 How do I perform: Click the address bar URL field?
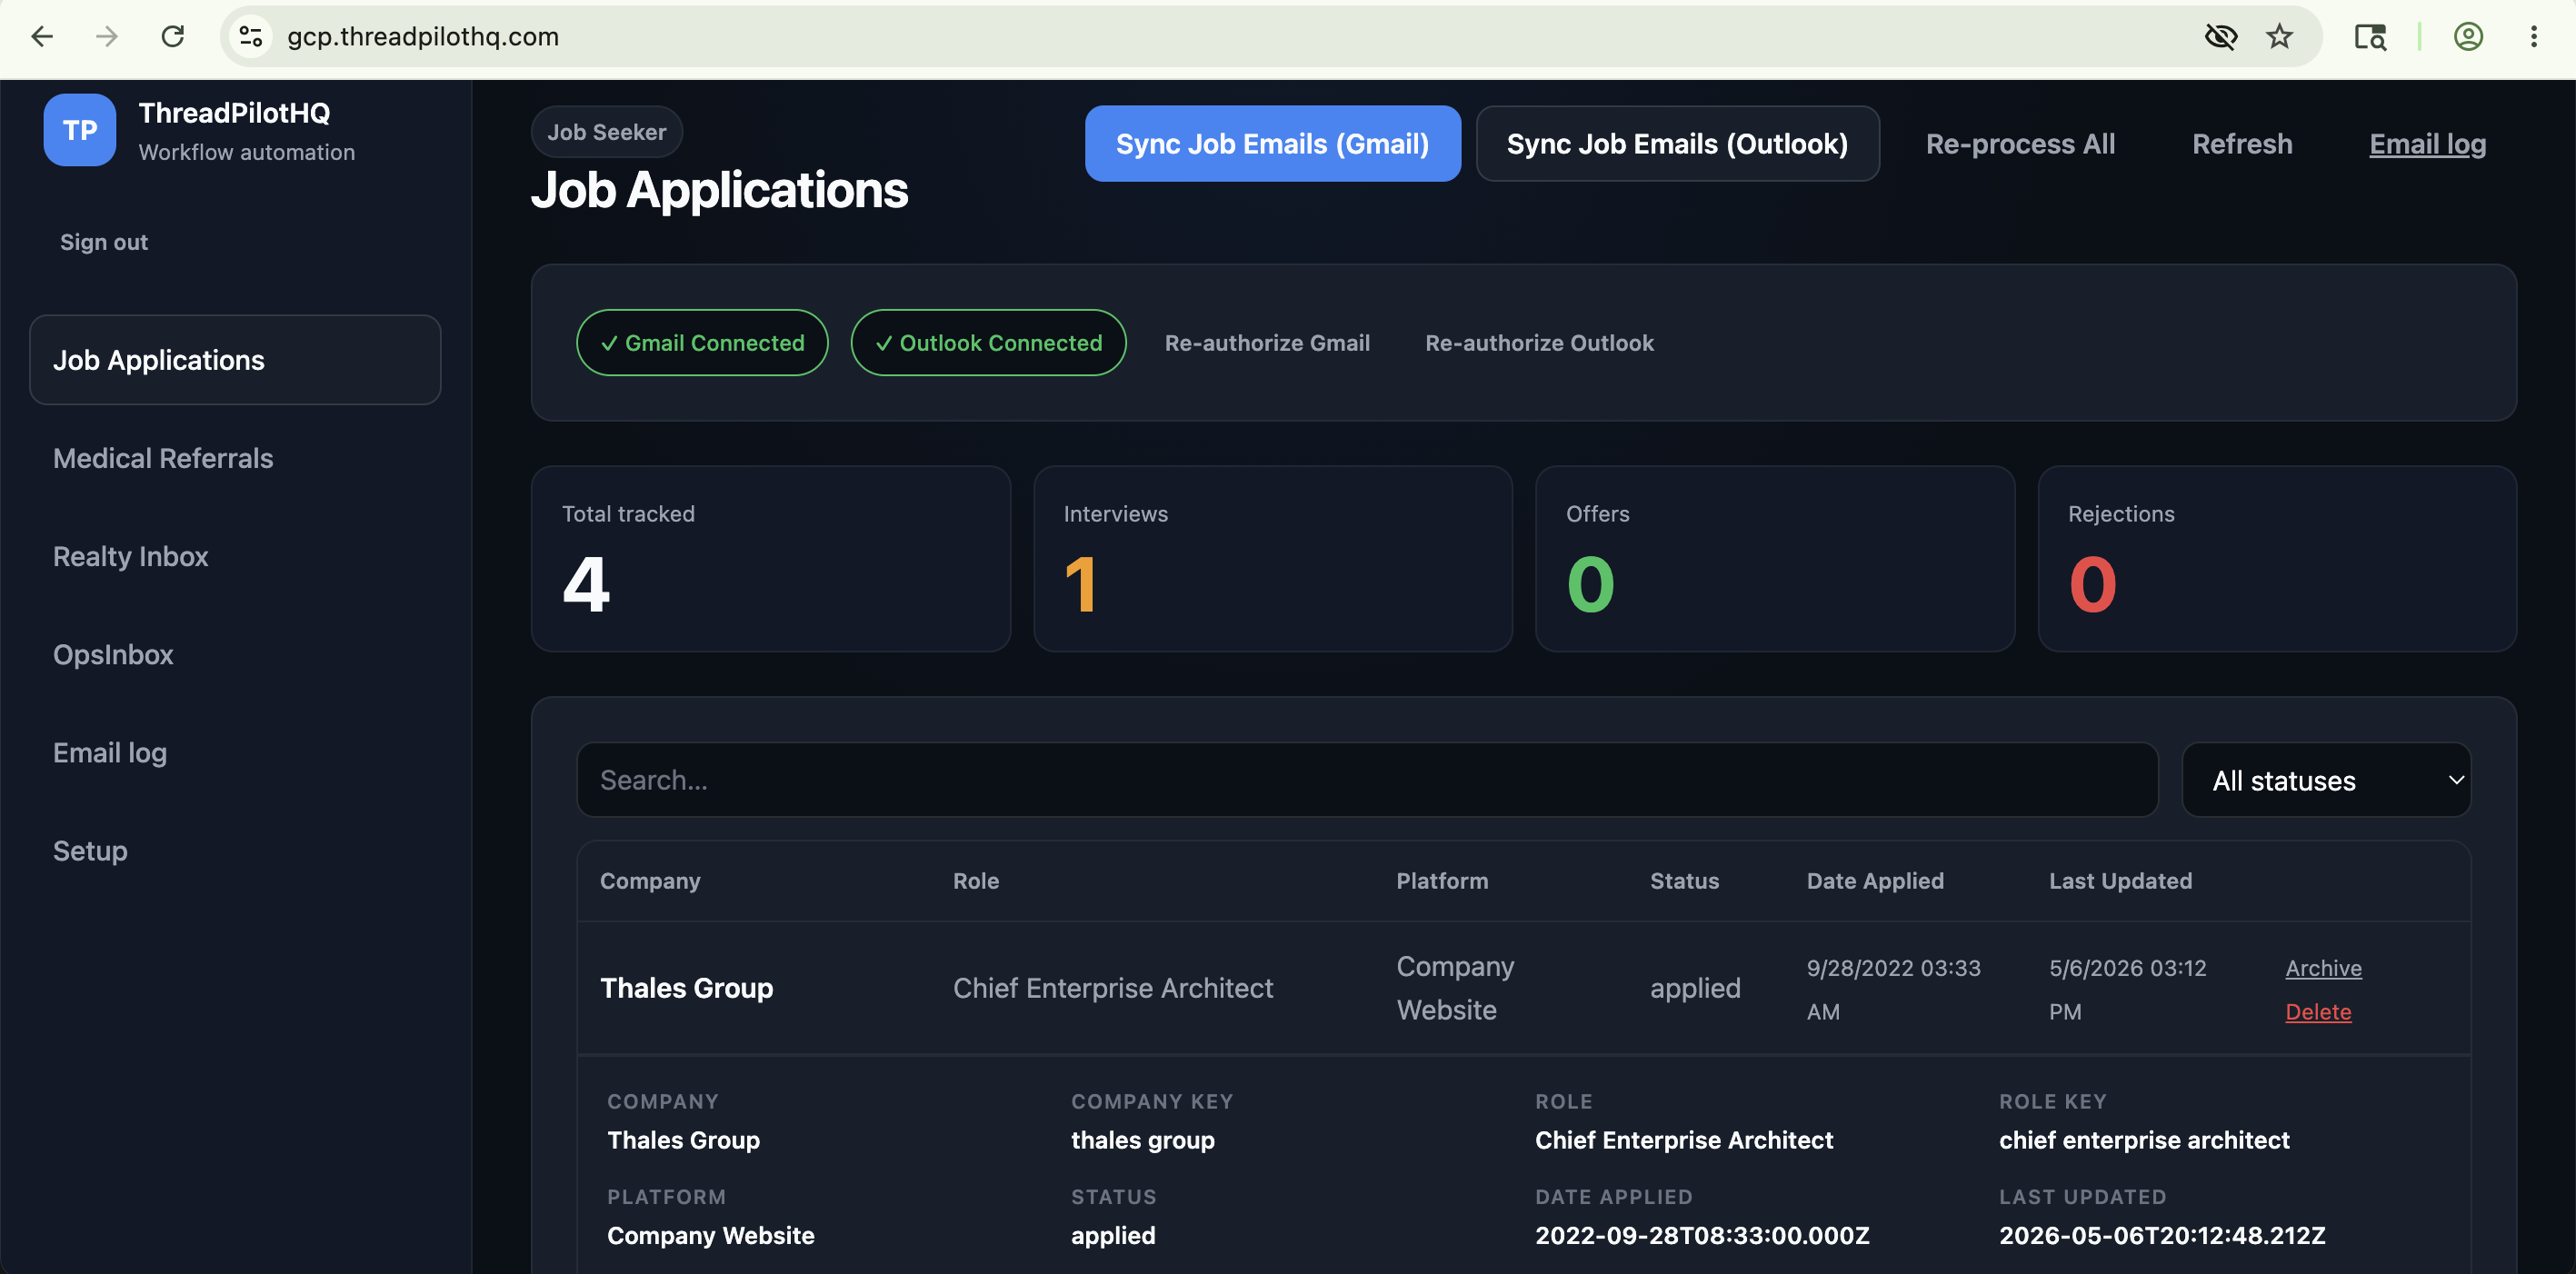pyautogui.click(x=1200, y=37)
